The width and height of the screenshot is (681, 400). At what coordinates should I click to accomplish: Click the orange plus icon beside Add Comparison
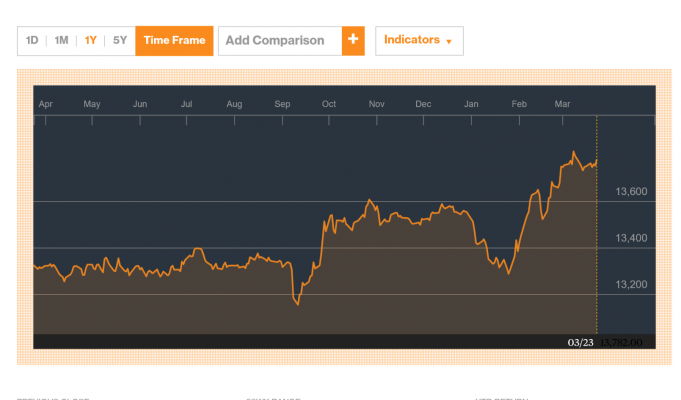[352, 41]
